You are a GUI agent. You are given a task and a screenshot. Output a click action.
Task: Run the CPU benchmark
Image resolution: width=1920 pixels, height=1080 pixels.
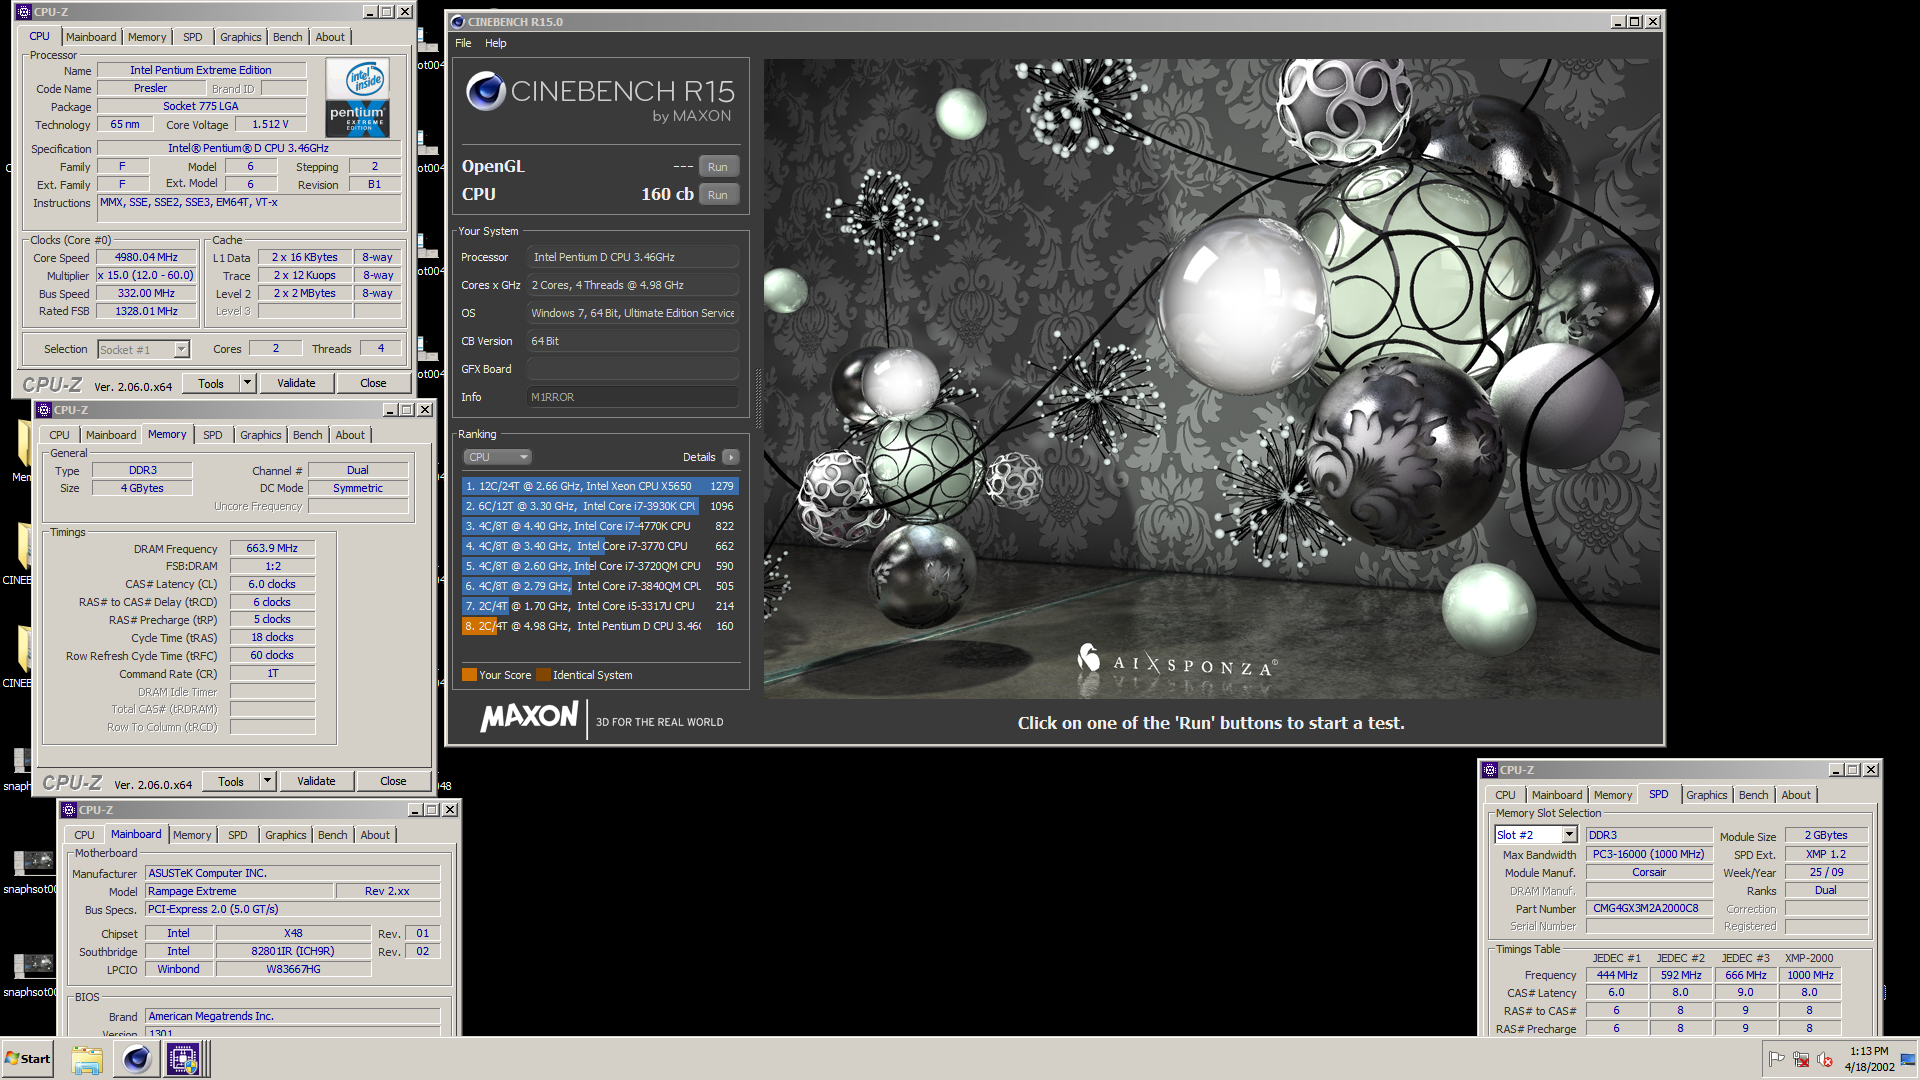click(718, 195)
